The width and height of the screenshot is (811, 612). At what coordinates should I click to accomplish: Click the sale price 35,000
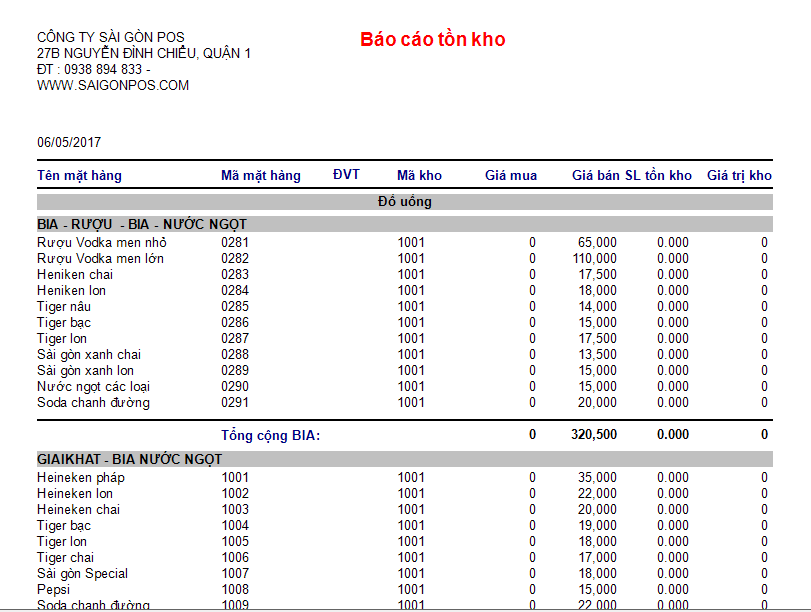tap(597, 477)
